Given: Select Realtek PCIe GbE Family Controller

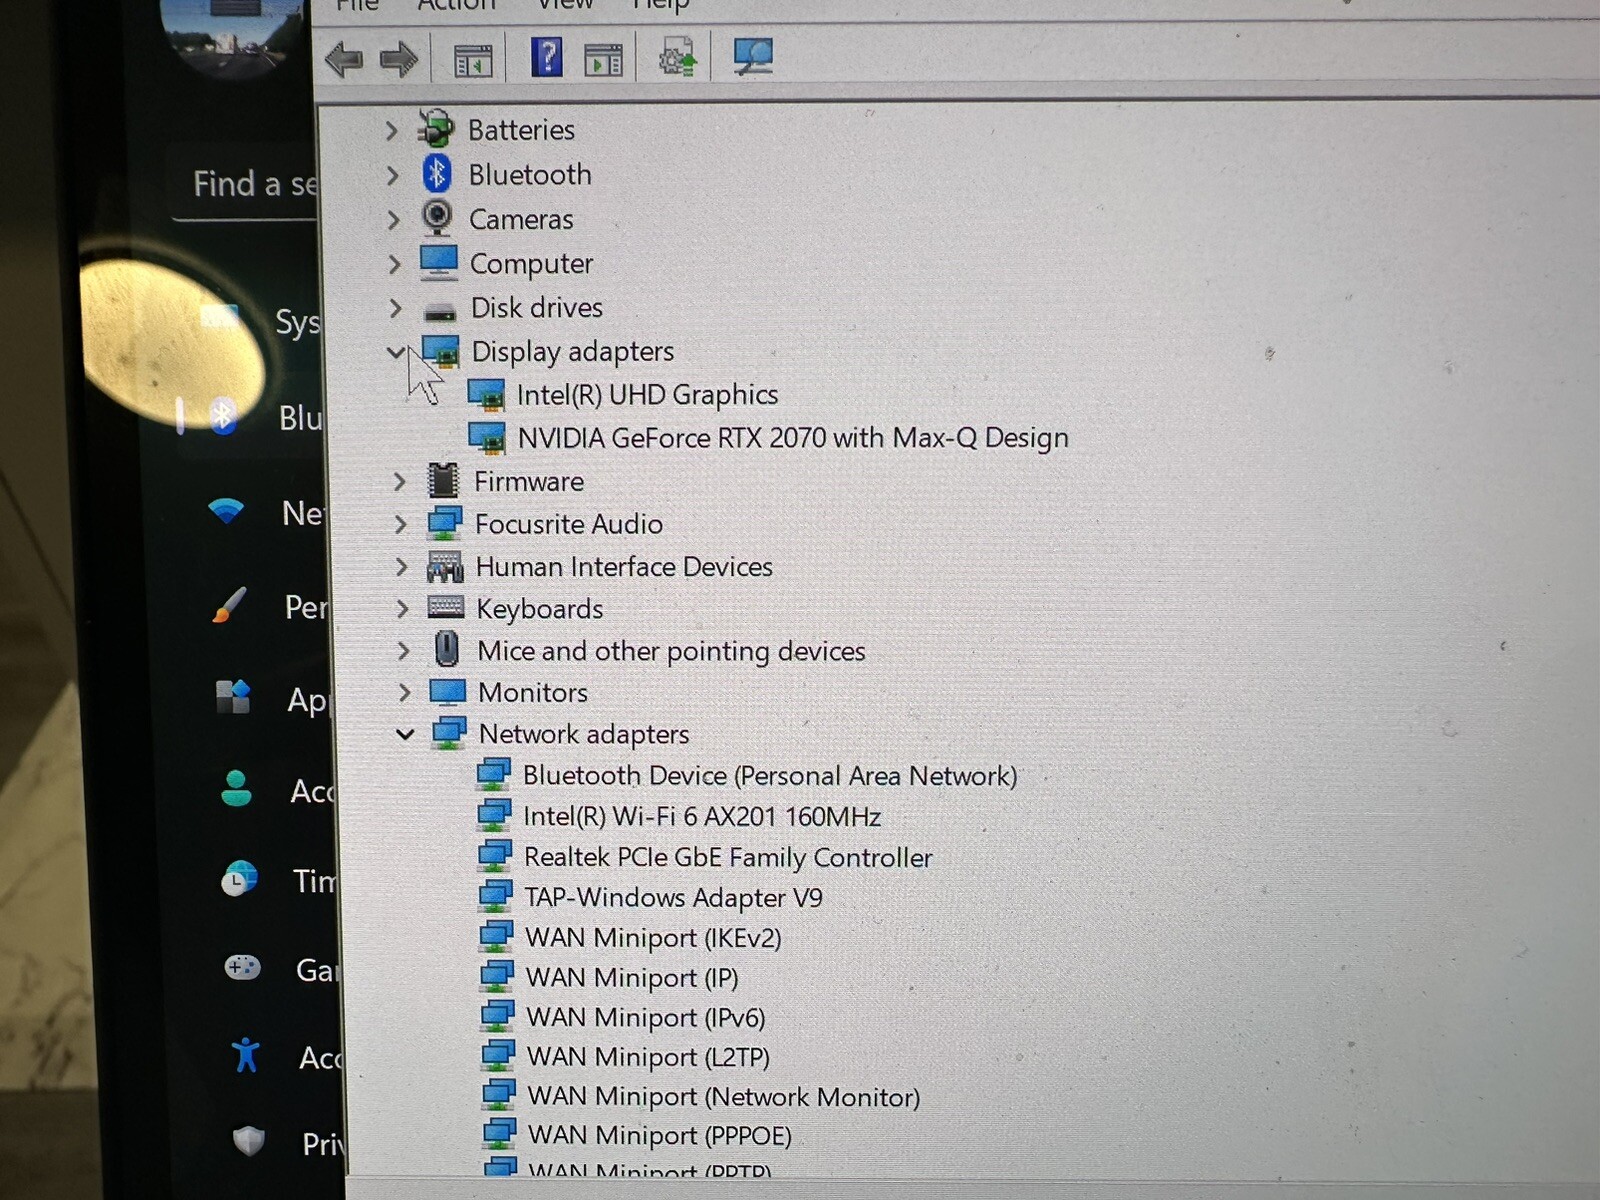Looking at the screenshot, I should click(728, 858).
